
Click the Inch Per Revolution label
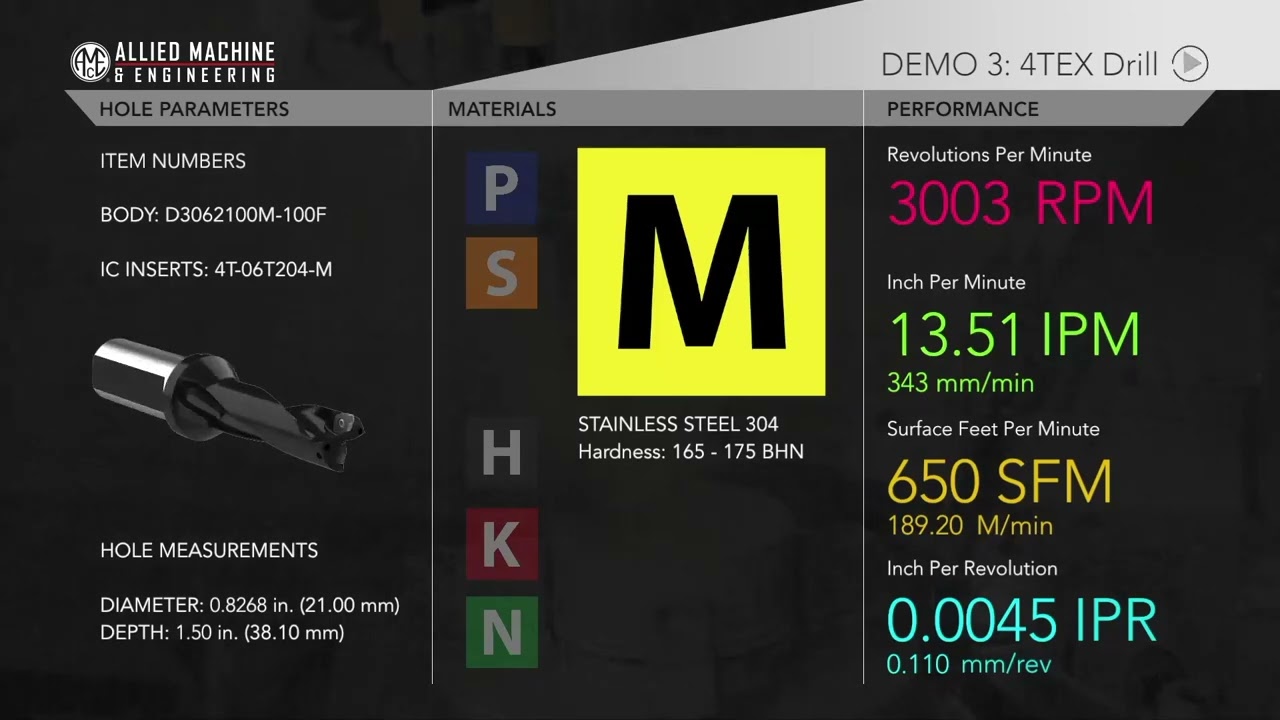[972, 569]
